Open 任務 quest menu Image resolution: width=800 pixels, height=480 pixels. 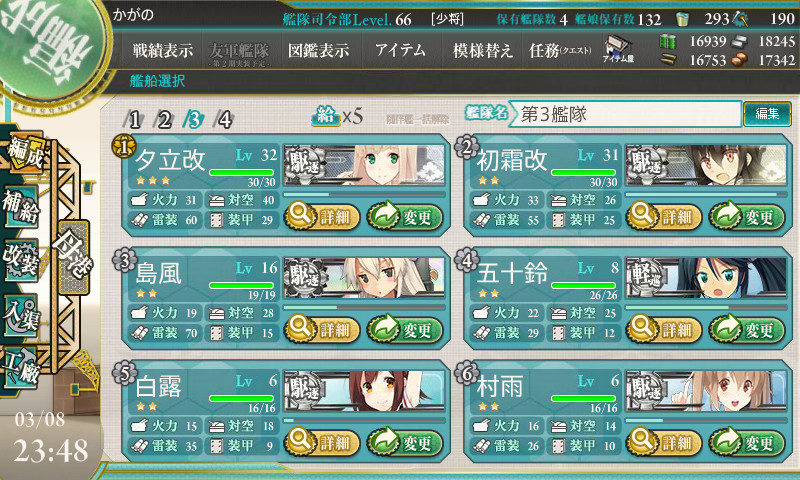click(x=560, y=50)
